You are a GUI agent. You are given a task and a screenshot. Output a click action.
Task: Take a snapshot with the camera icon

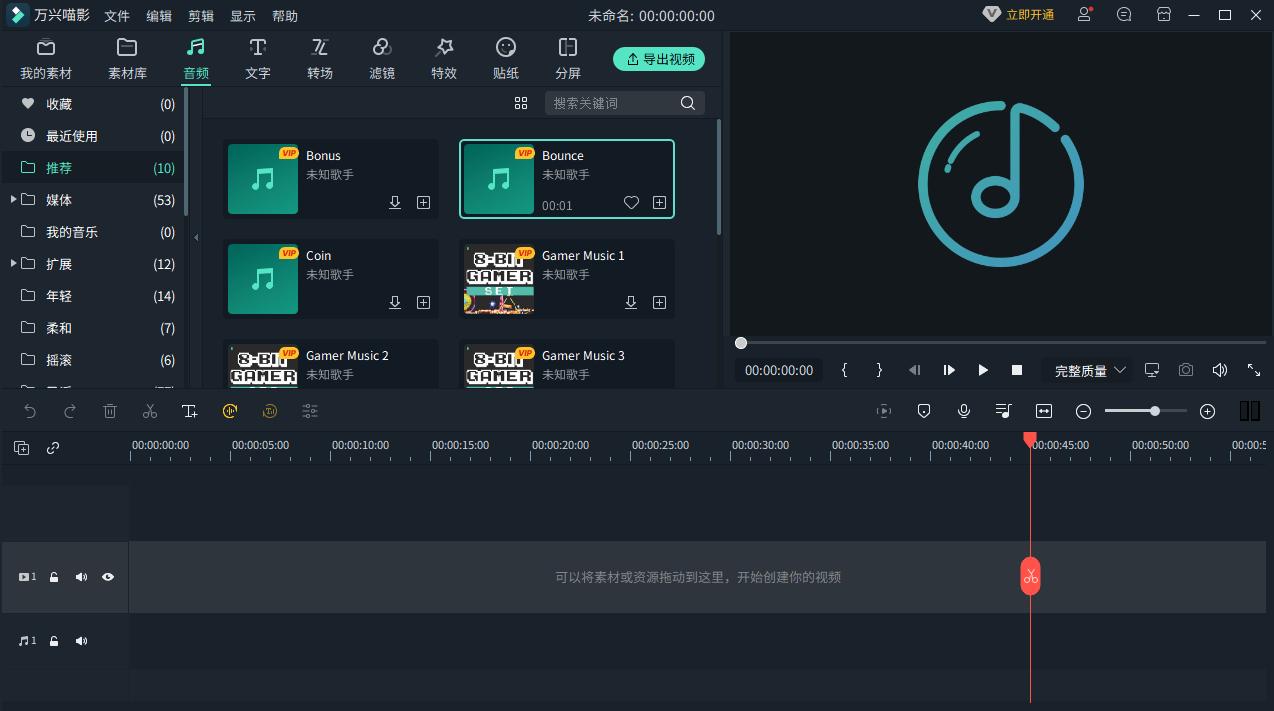(1186, 370)
